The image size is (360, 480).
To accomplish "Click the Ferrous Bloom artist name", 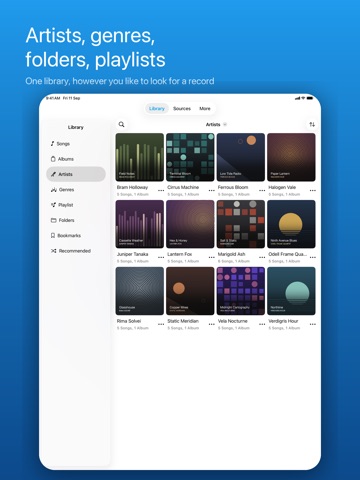I will [x=233, y=187].
